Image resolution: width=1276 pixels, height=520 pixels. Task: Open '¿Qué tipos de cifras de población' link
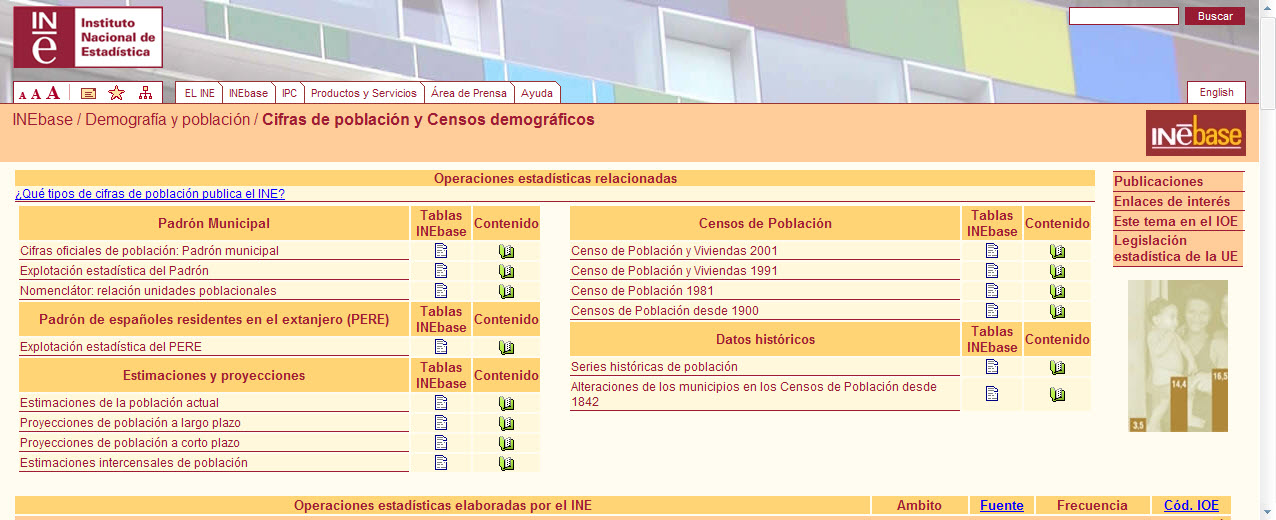pos(150,194)
